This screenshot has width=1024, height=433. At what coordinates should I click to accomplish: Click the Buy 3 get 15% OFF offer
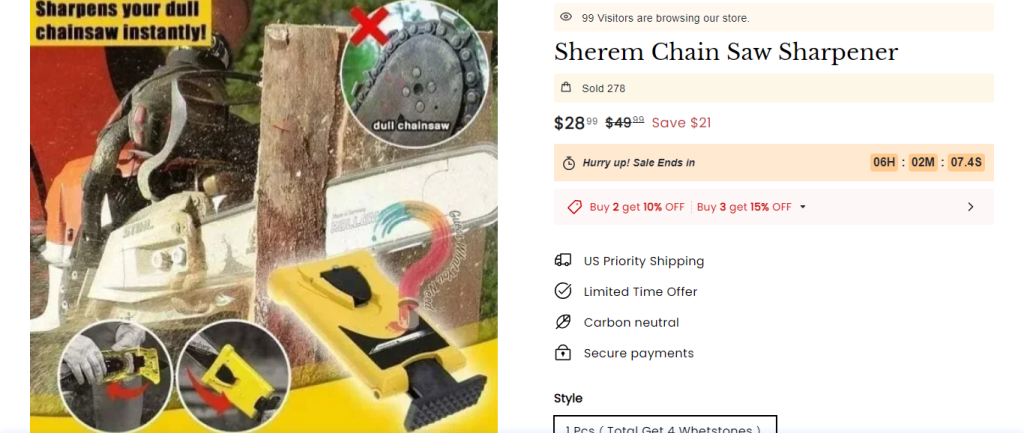744,207
